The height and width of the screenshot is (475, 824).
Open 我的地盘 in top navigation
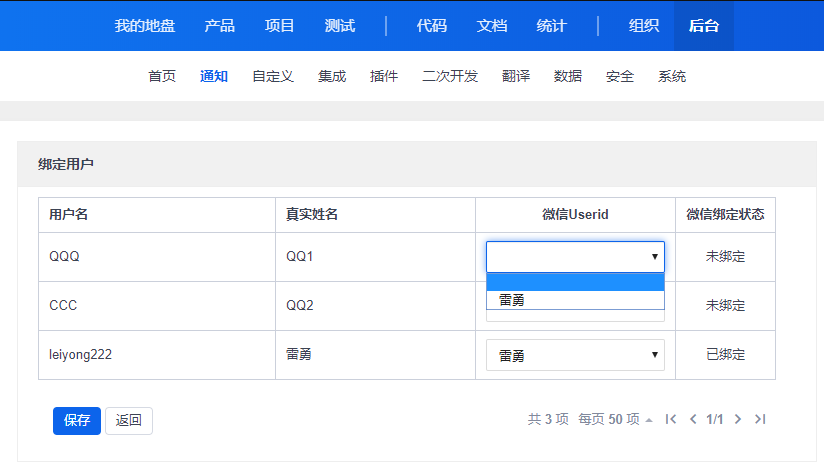click(x=144, y=26)
